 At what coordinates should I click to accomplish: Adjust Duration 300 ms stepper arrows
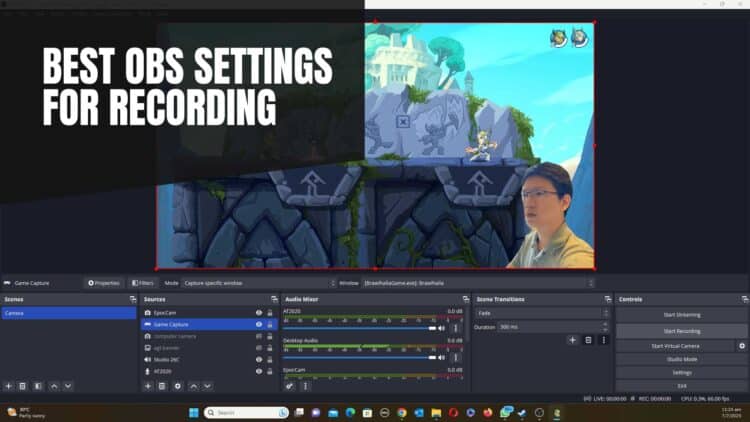pyautogui.click(x=605, y=327)
